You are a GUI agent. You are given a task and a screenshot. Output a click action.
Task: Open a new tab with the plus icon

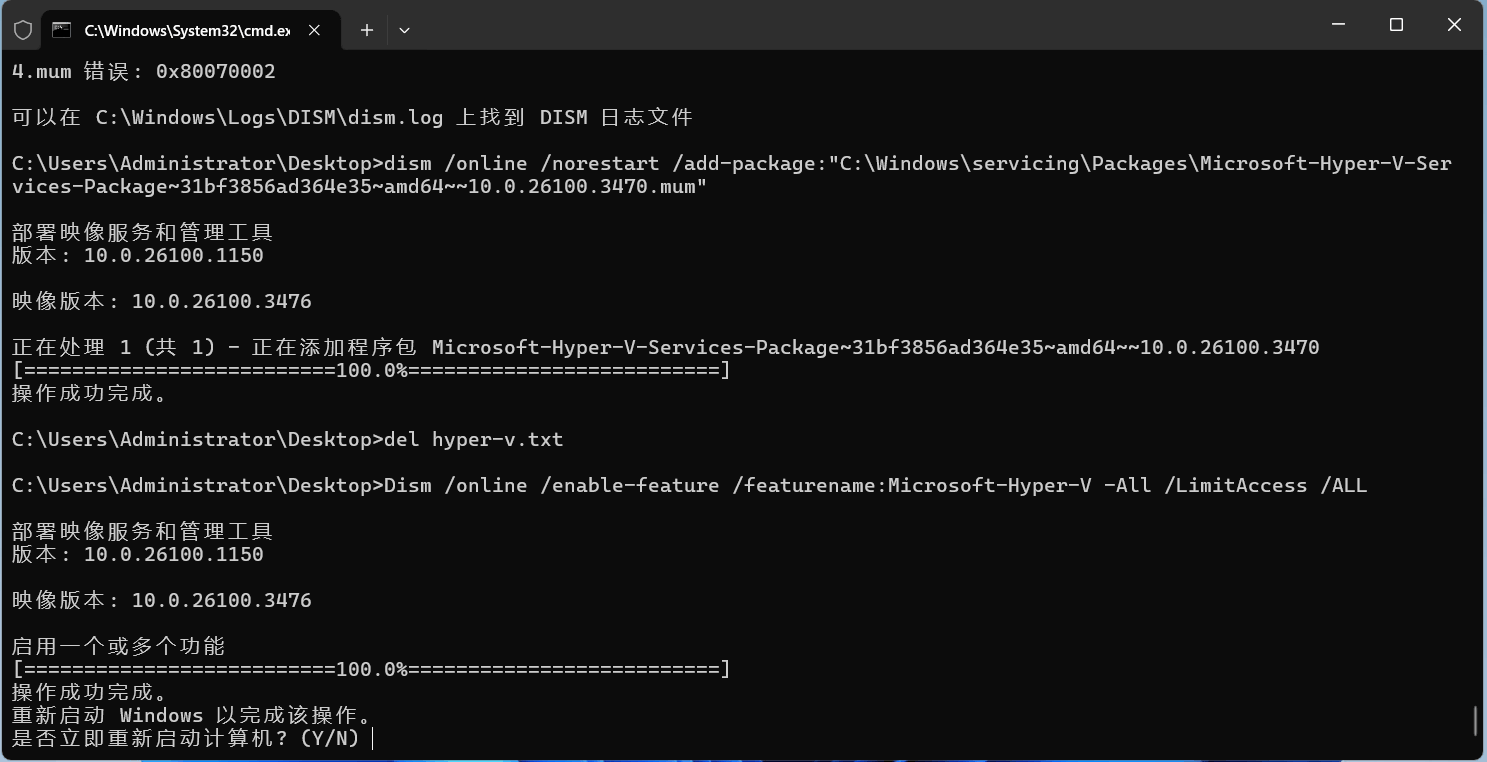click(367, 30)
